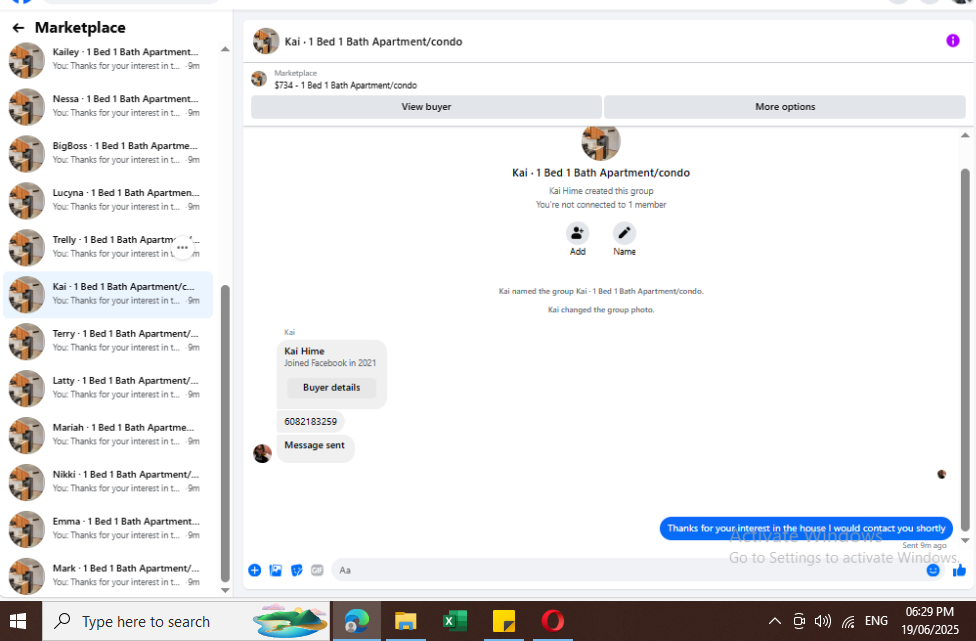The height and width of the screenshot is (641, 976).
Task: Open Nikki's conversation
Action: pos(108,482)
